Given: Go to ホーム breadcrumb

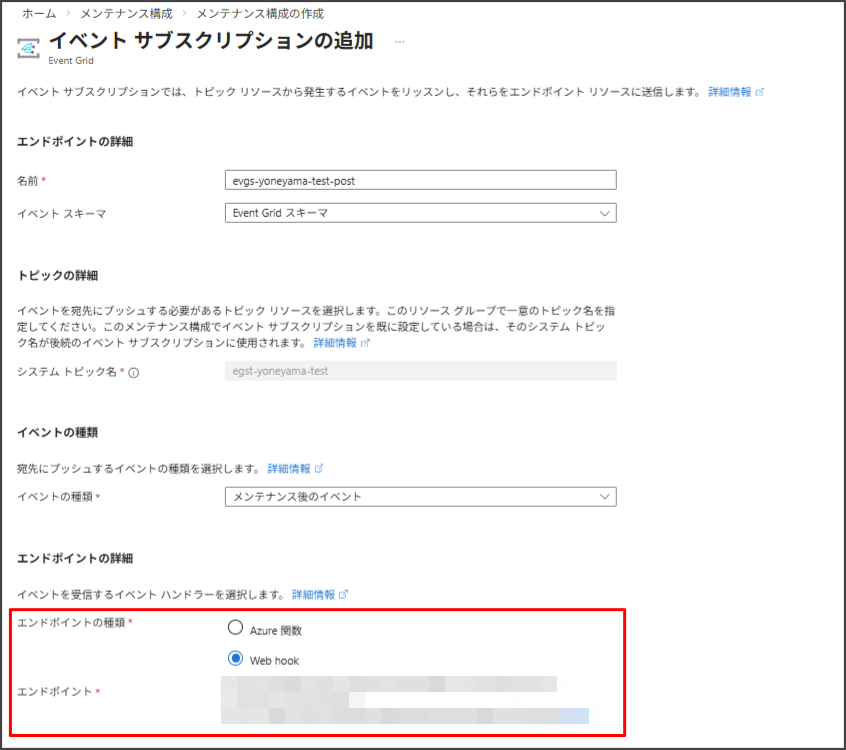Looking at the screenshot, I should (39, 14).
